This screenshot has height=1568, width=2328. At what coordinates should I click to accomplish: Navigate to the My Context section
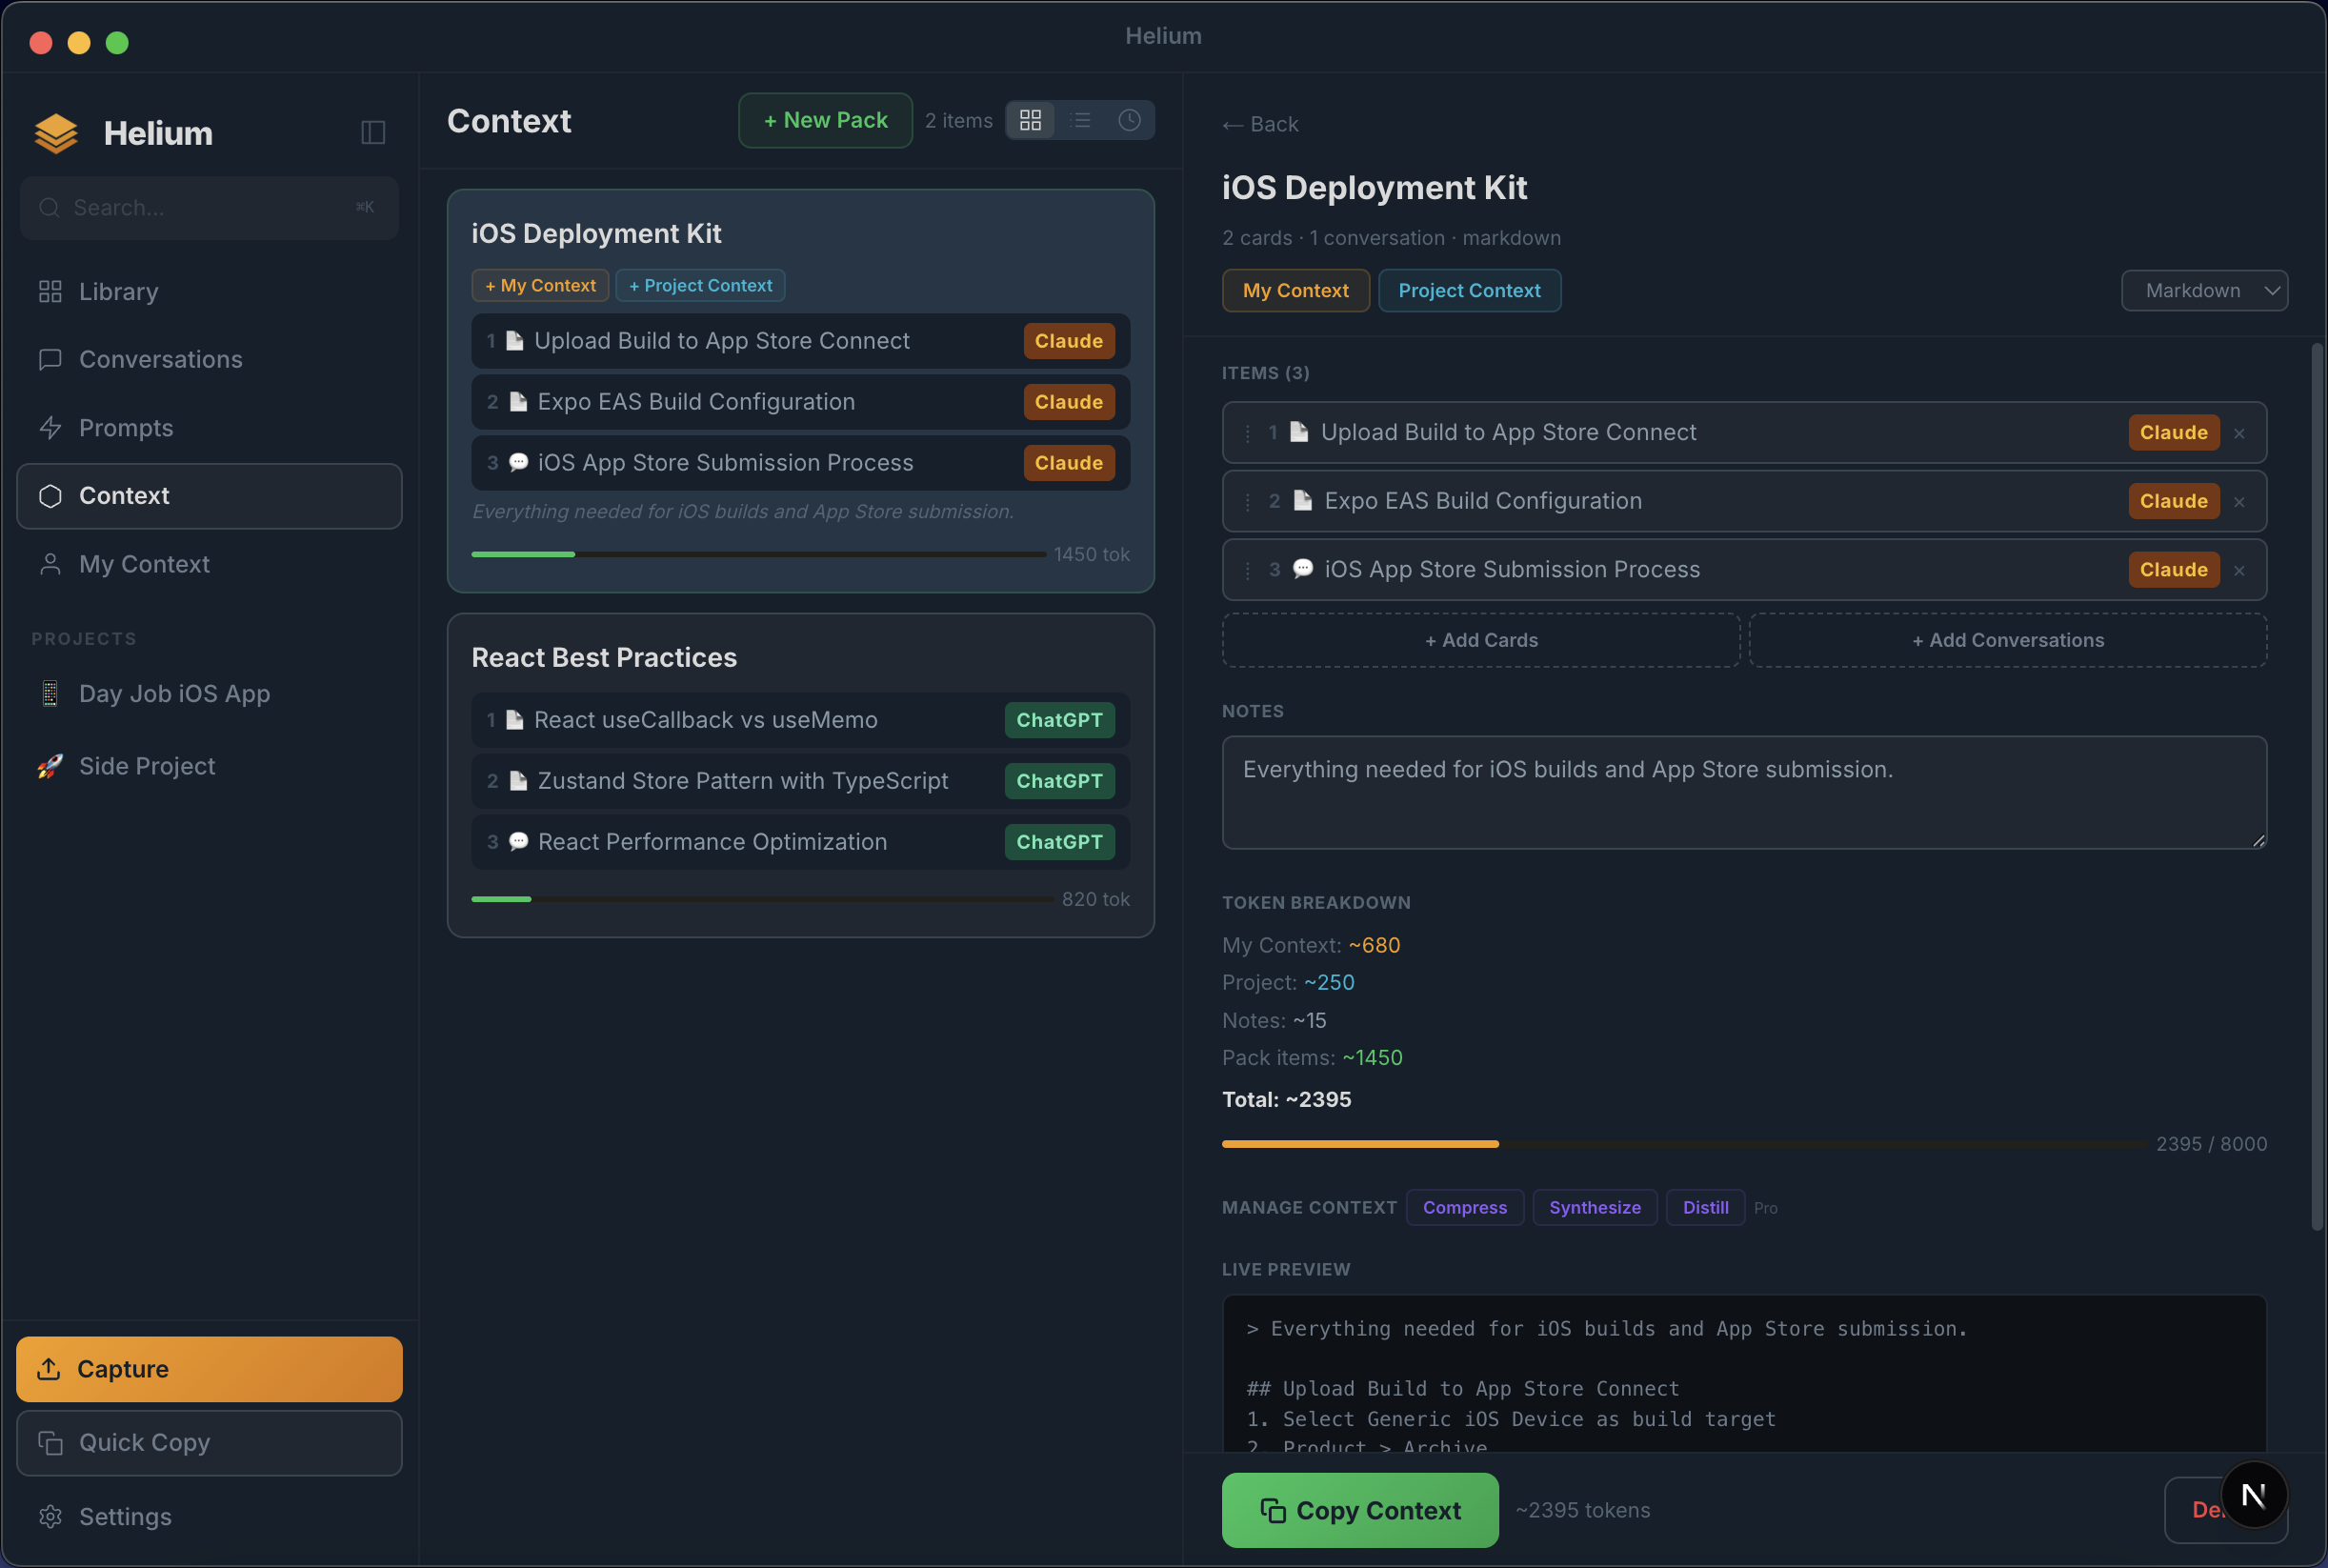[x=143, y=563]
